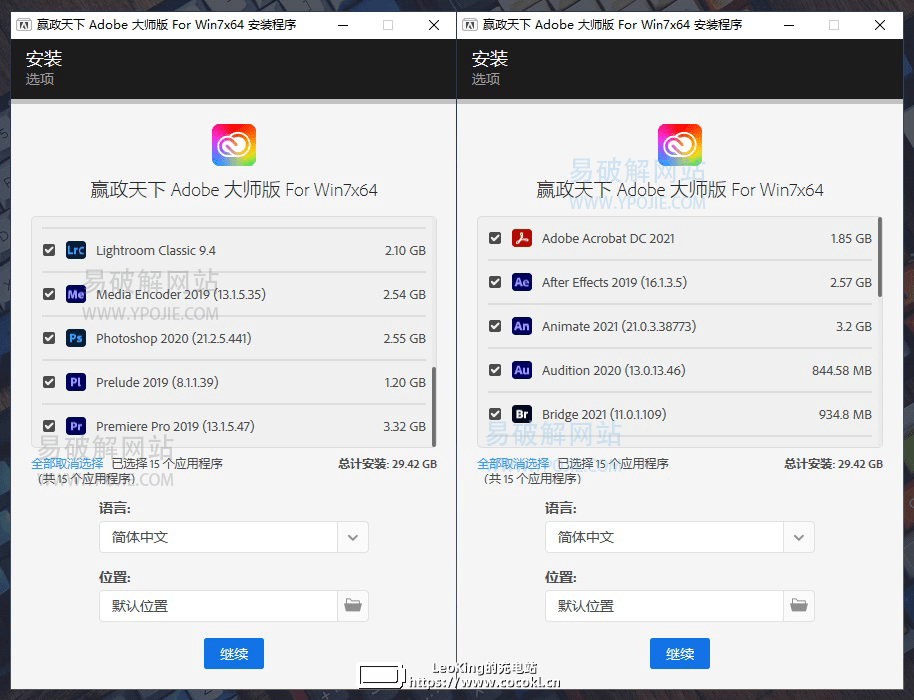Select Lightroom Classic 9.4 name text
914x700 pixels.
(x=156, y=251)
